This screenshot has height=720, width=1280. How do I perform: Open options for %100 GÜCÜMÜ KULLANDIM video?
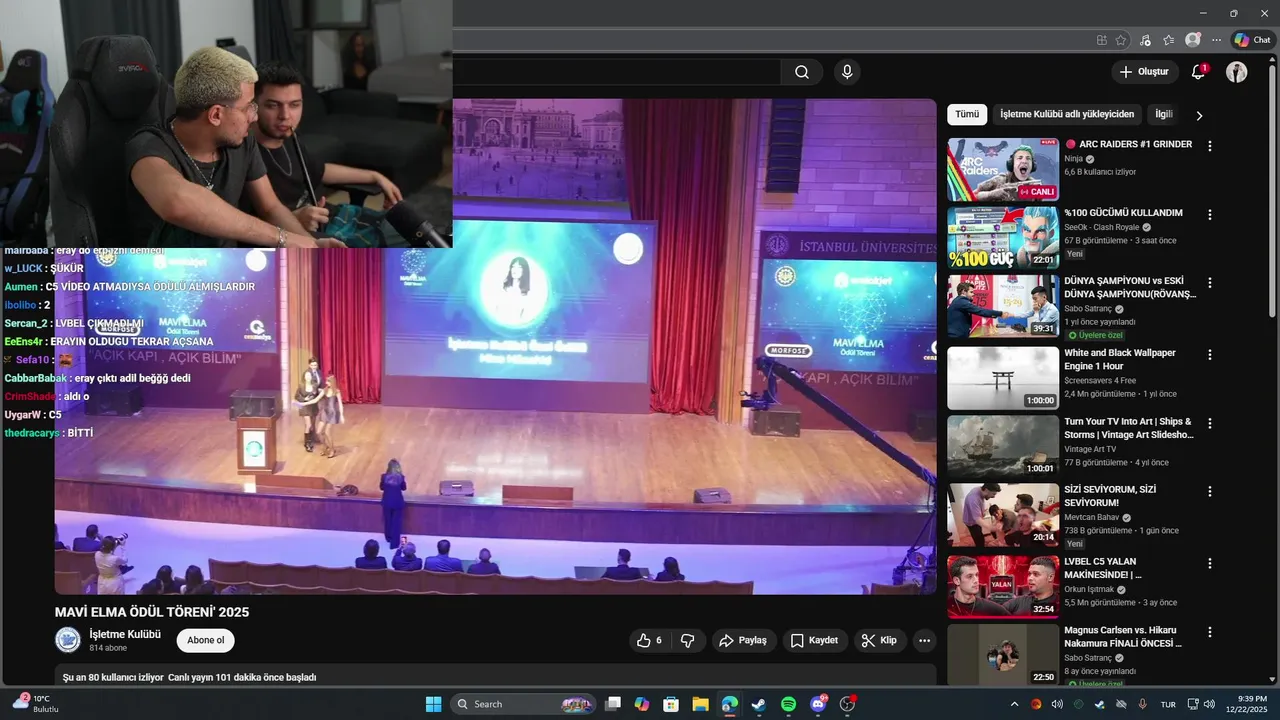(x=1210, y=215)
